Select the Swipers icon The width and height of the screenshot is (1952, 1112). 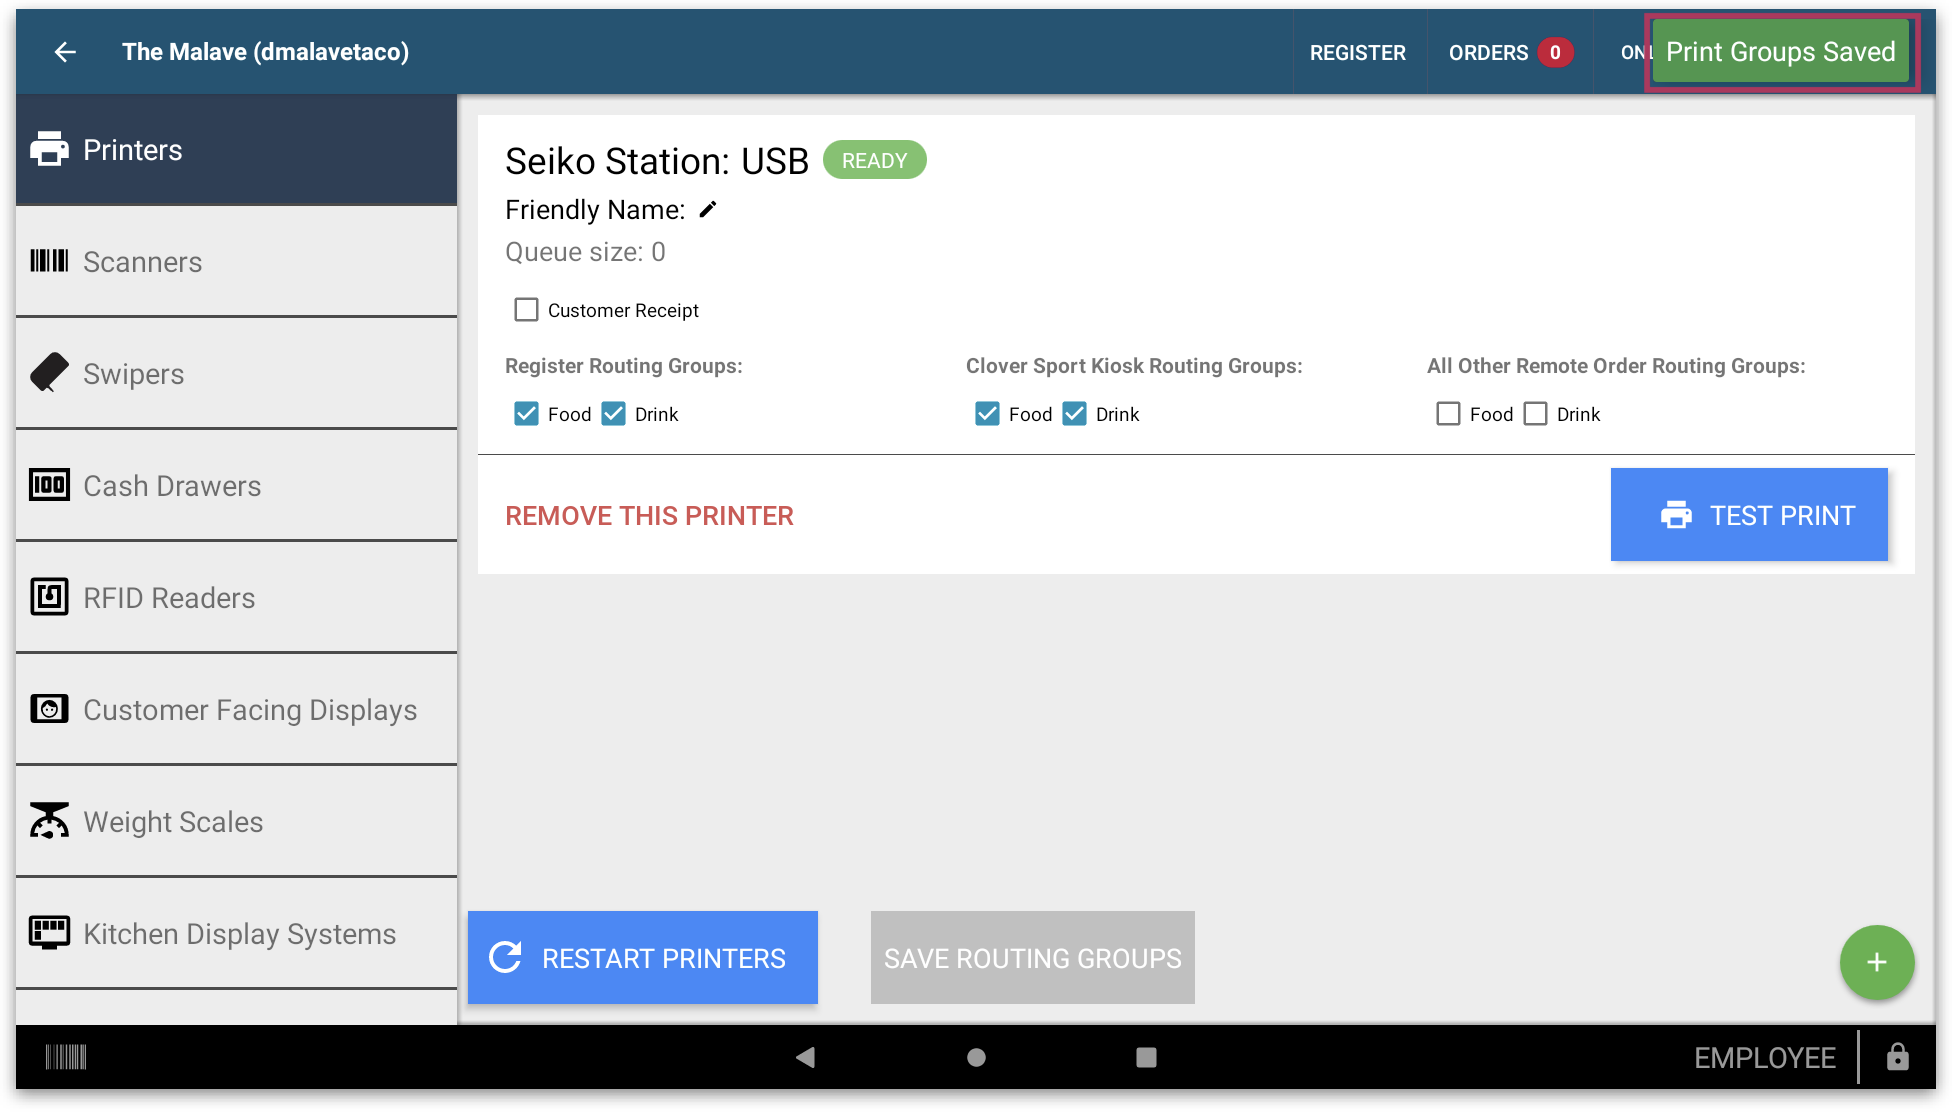click(50, 373)
